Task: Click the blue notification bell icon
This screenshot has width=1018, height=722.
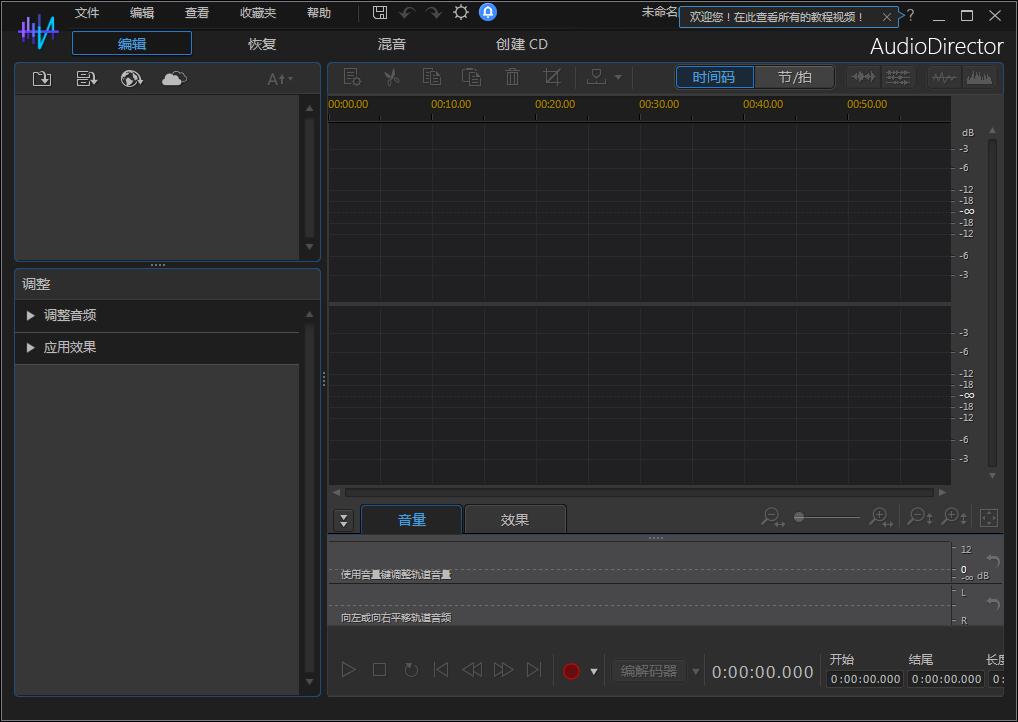Action: 488,12
